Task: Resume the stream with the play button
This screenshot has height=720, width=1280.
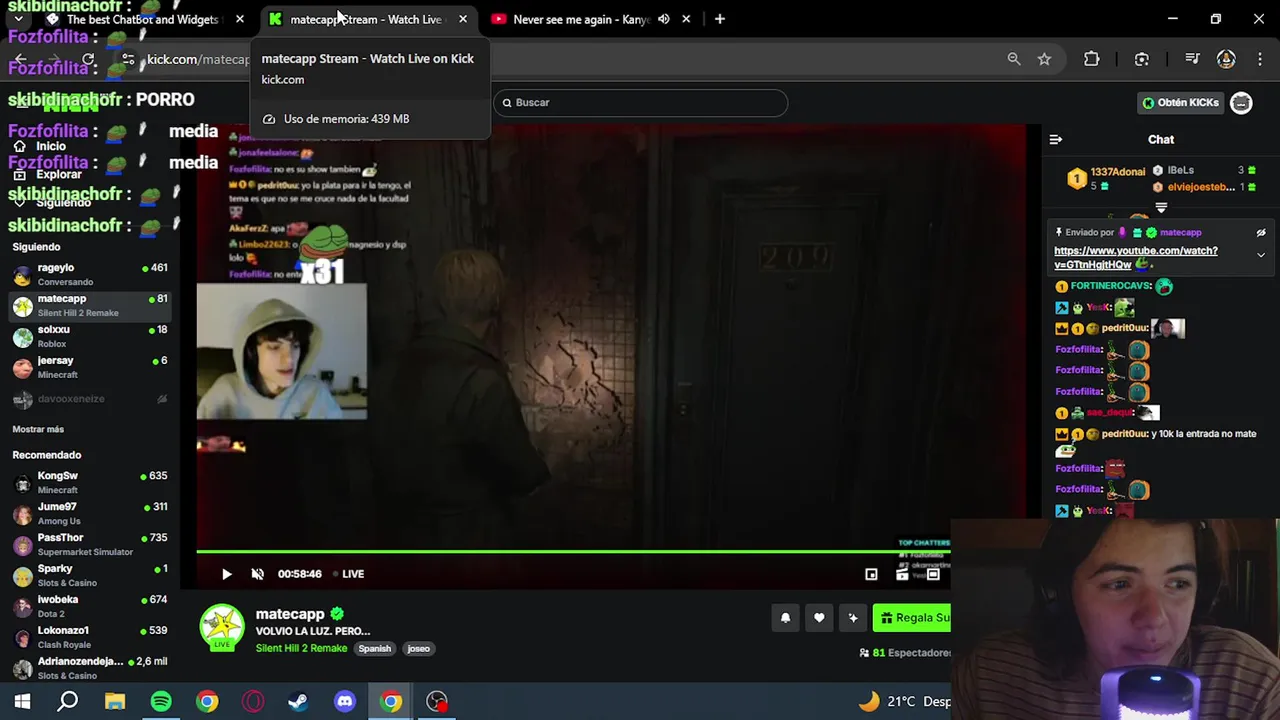Action: click(226, 574)
